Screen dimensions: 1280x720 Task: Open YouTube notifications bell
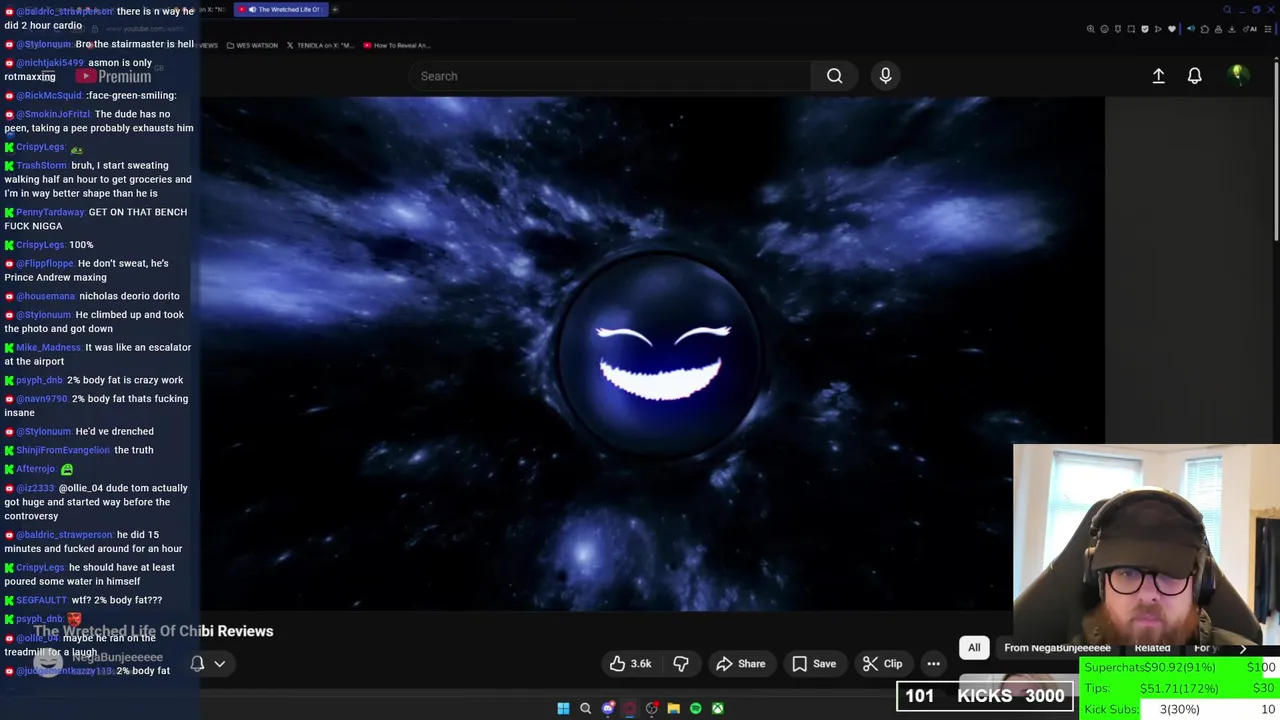click(1194, 76)
